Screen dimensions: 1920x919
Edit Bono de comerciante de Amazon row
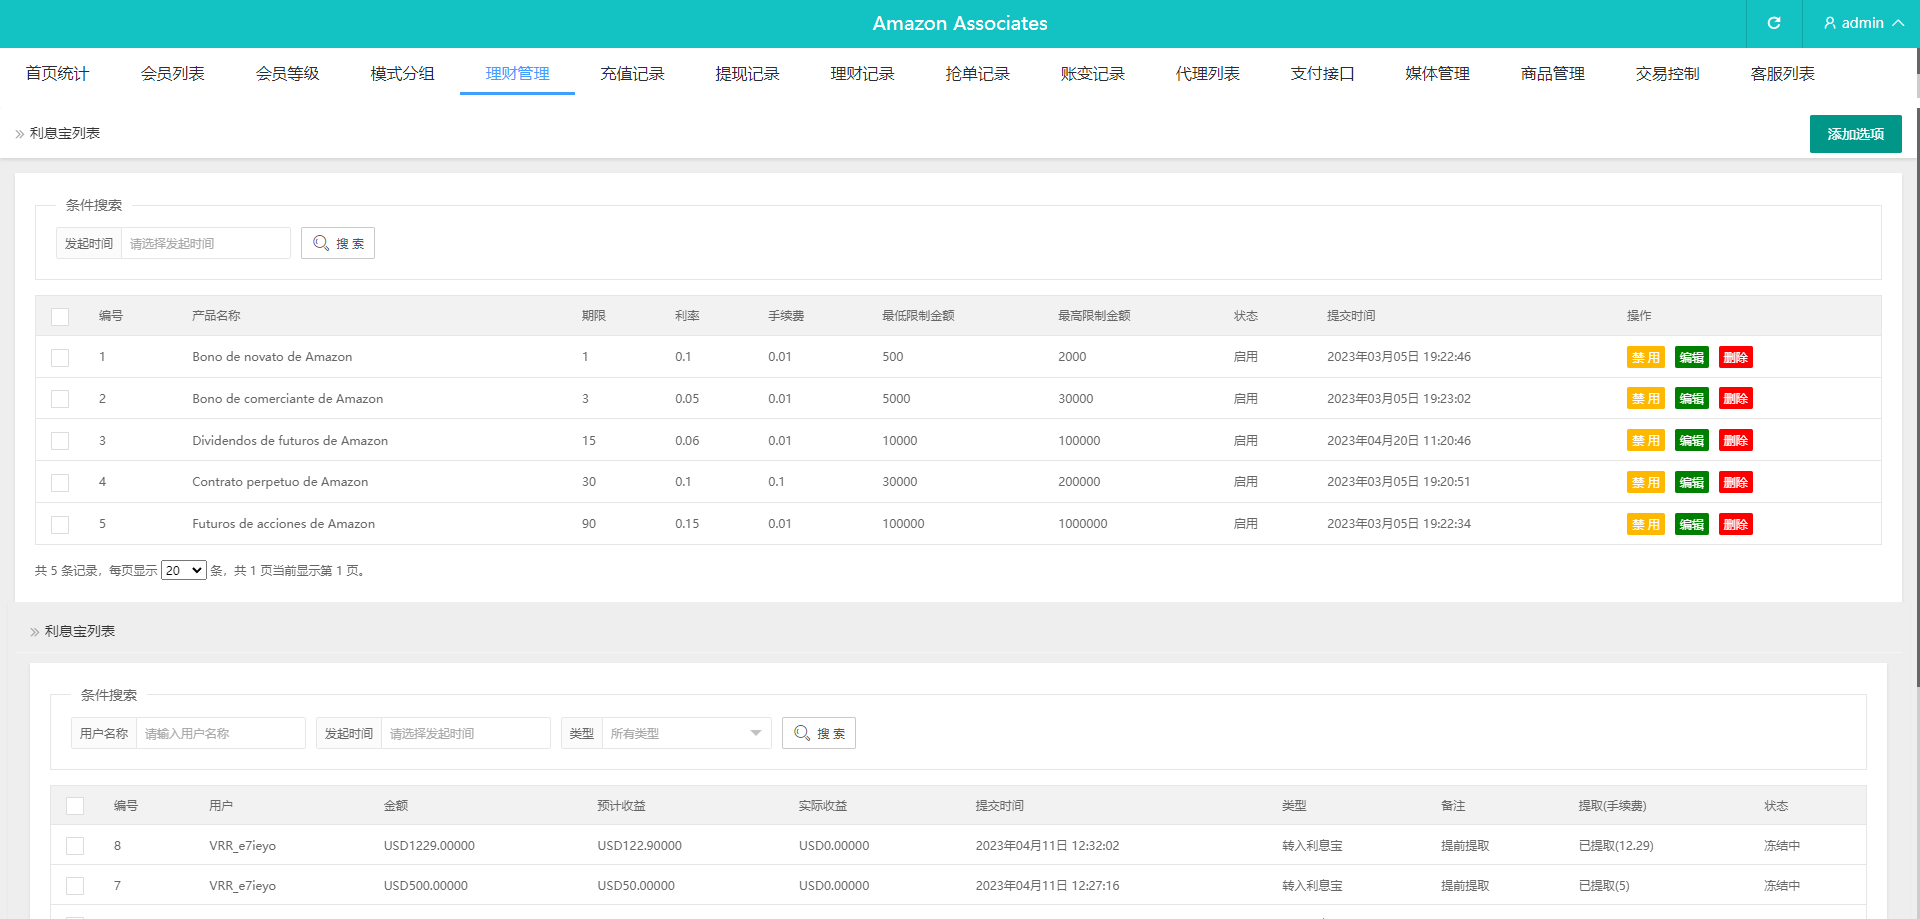tap(1691, 399)
